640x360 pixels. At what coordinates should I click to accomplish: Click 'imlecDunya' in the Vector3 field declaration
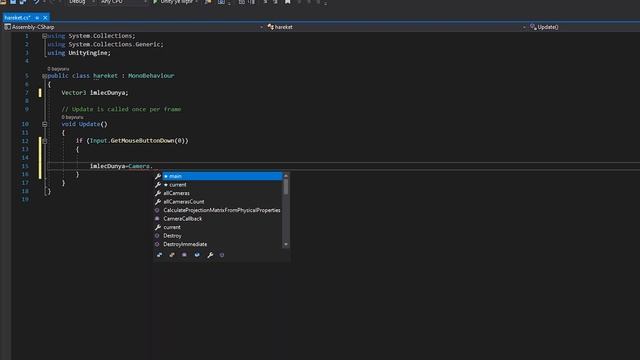[x=107, y=93]
